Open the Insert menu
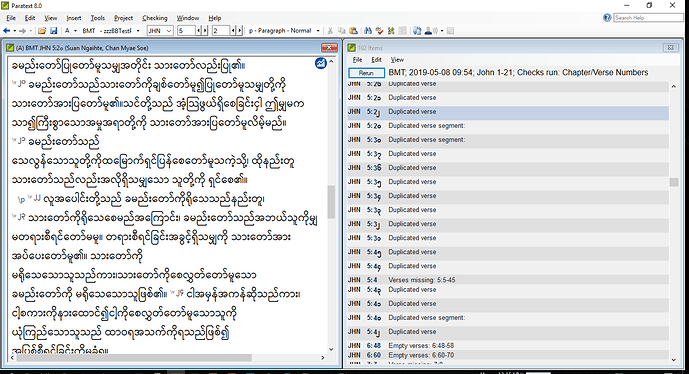Image resolution: width=689 pixels, height=374 pixels. pyautogui.click(x=74, y=18)
